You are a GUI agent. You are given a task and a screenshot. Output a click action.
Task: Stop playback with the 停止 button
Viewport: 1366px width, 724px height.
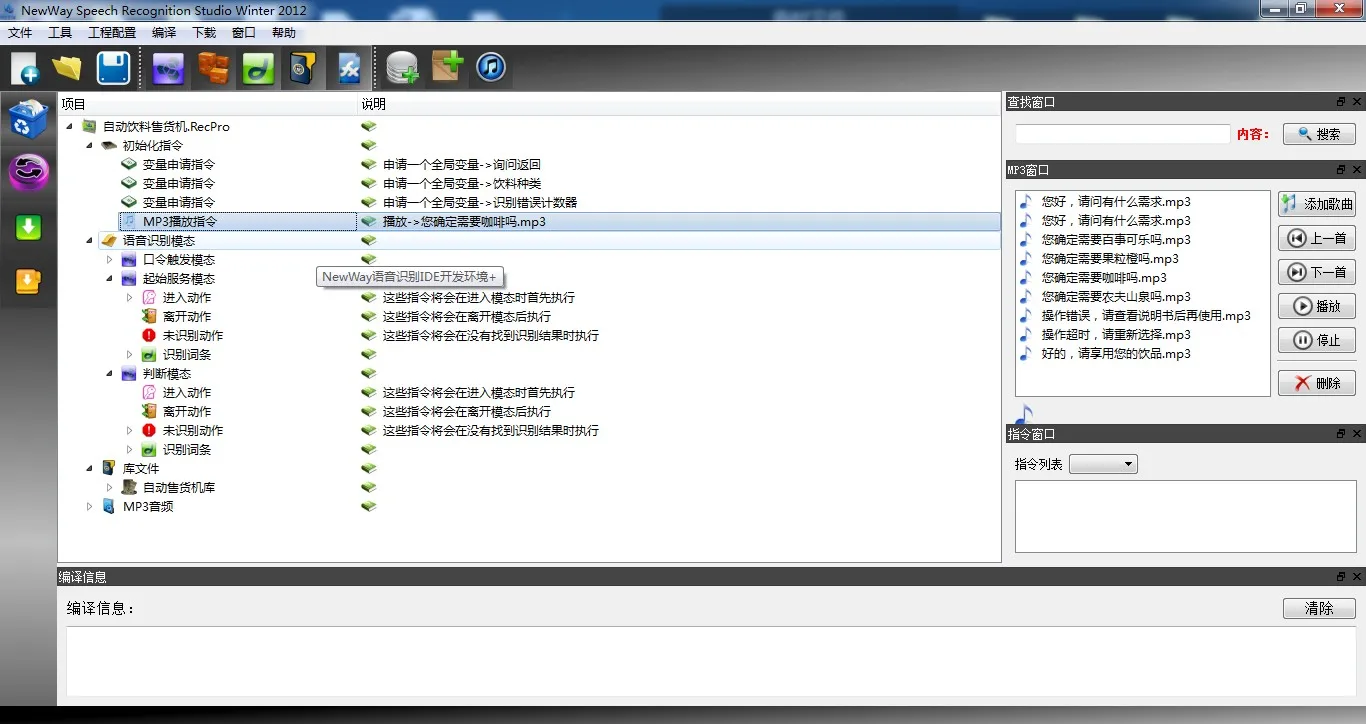[1317, 340]
